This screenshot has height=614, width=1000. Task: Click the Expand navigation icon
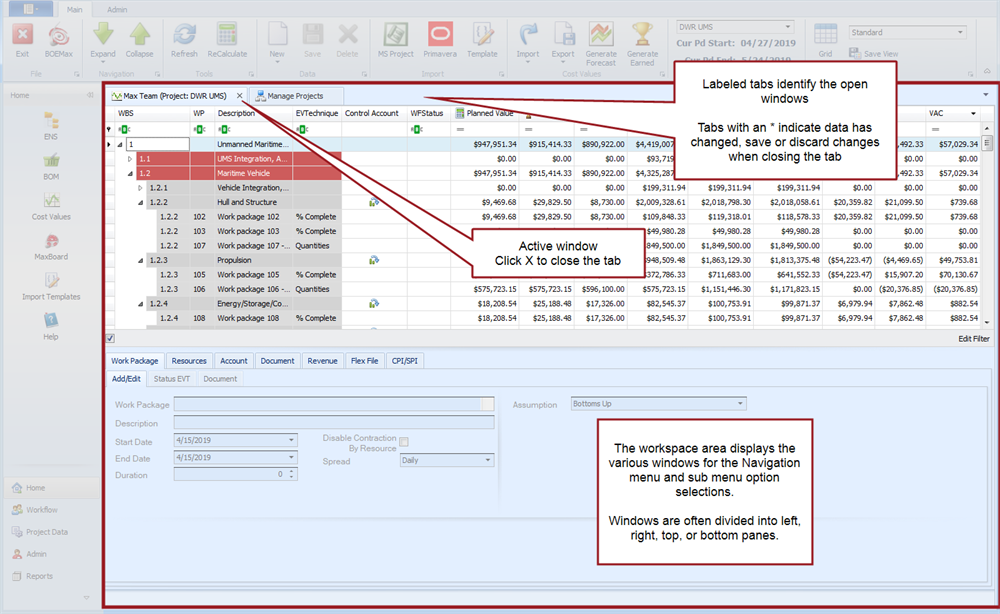click(x=103, y=38)
